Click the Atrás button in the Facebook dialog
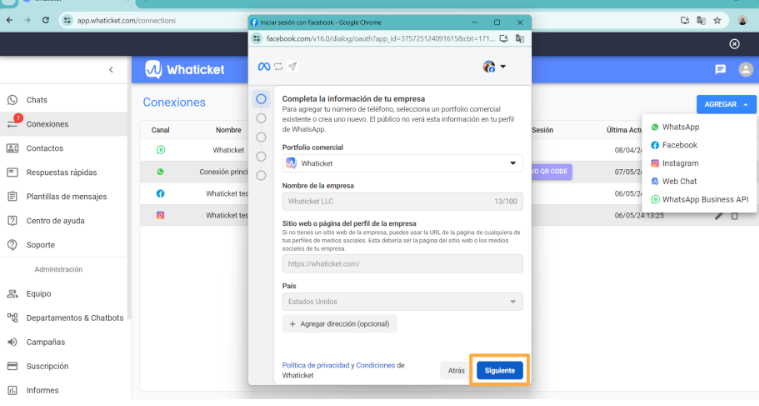 (456, 370)
